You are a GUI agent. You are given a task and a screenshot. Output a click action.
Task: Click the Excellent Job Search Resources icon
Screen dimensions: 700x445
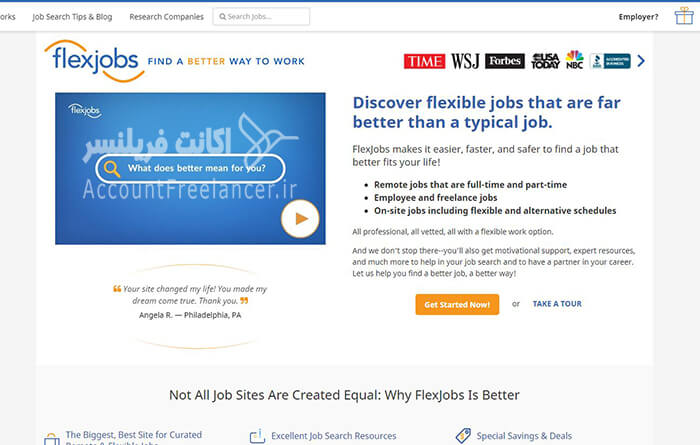tap(257, 436)
